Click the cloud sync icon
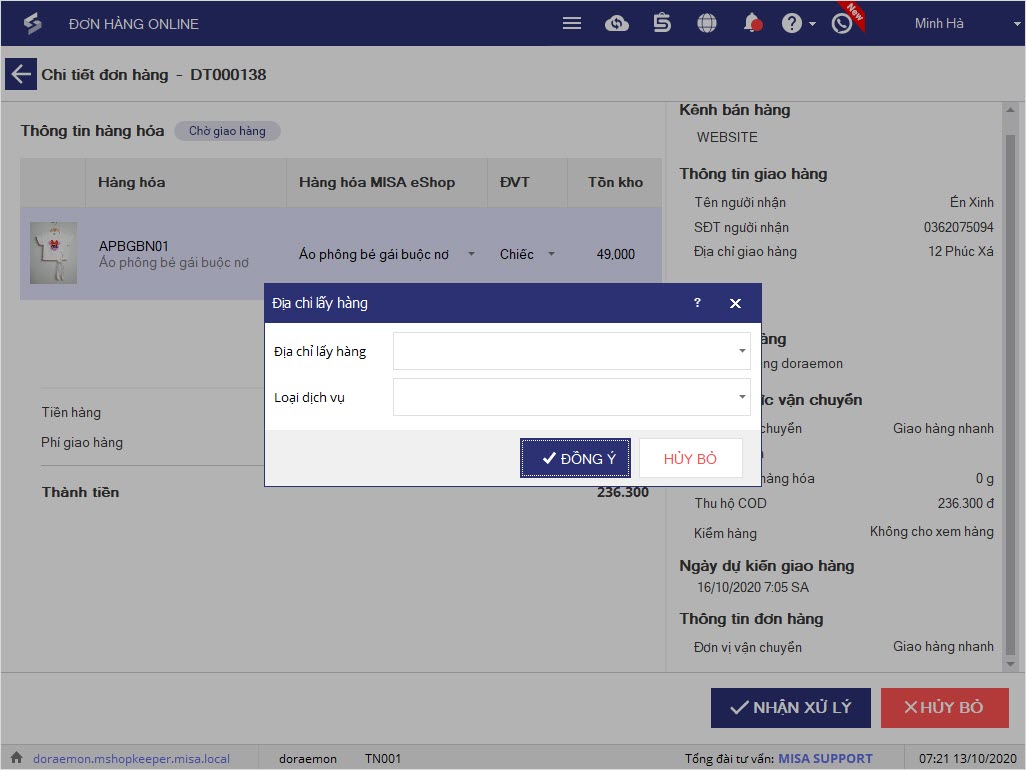The image size is (1026, 770). tap(616, 24)
